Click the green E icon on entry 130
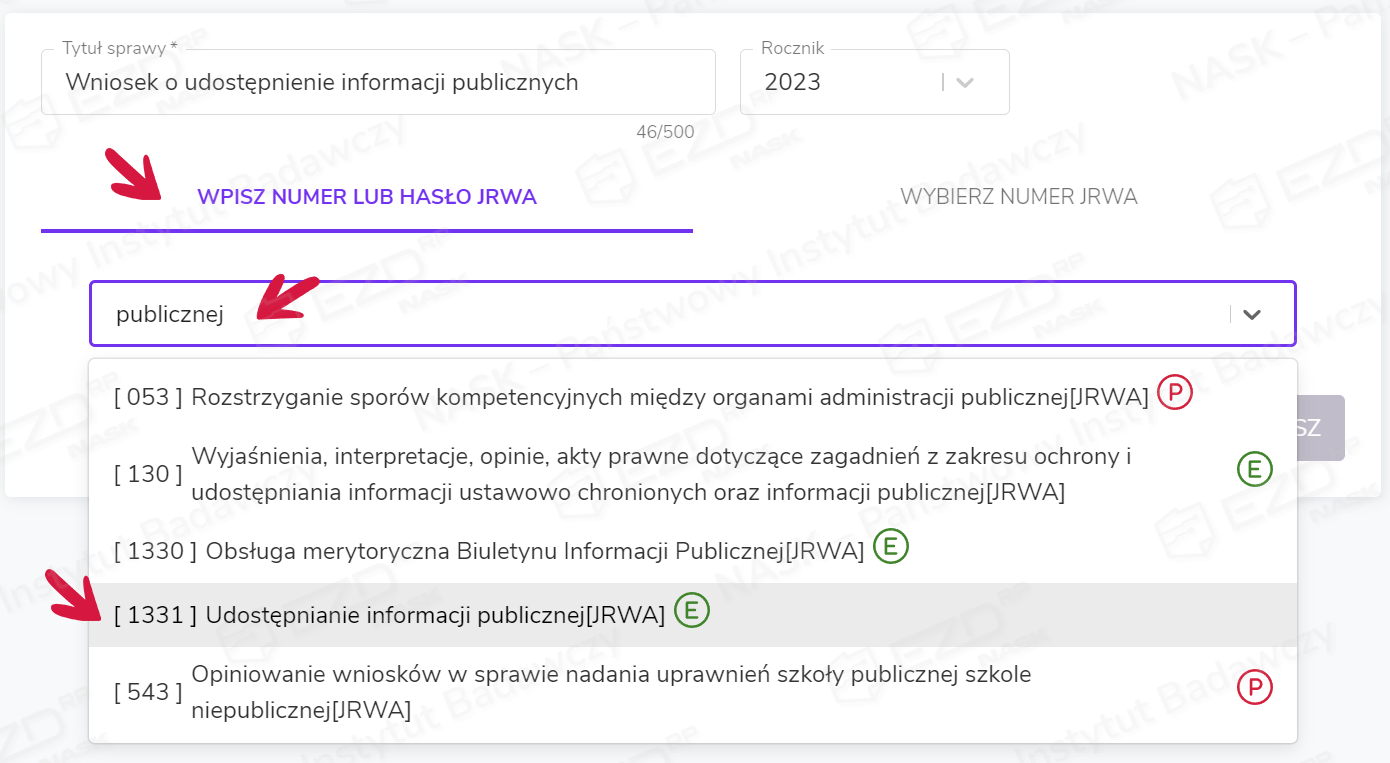The image size is (1390, 763). pos(1254,469)
